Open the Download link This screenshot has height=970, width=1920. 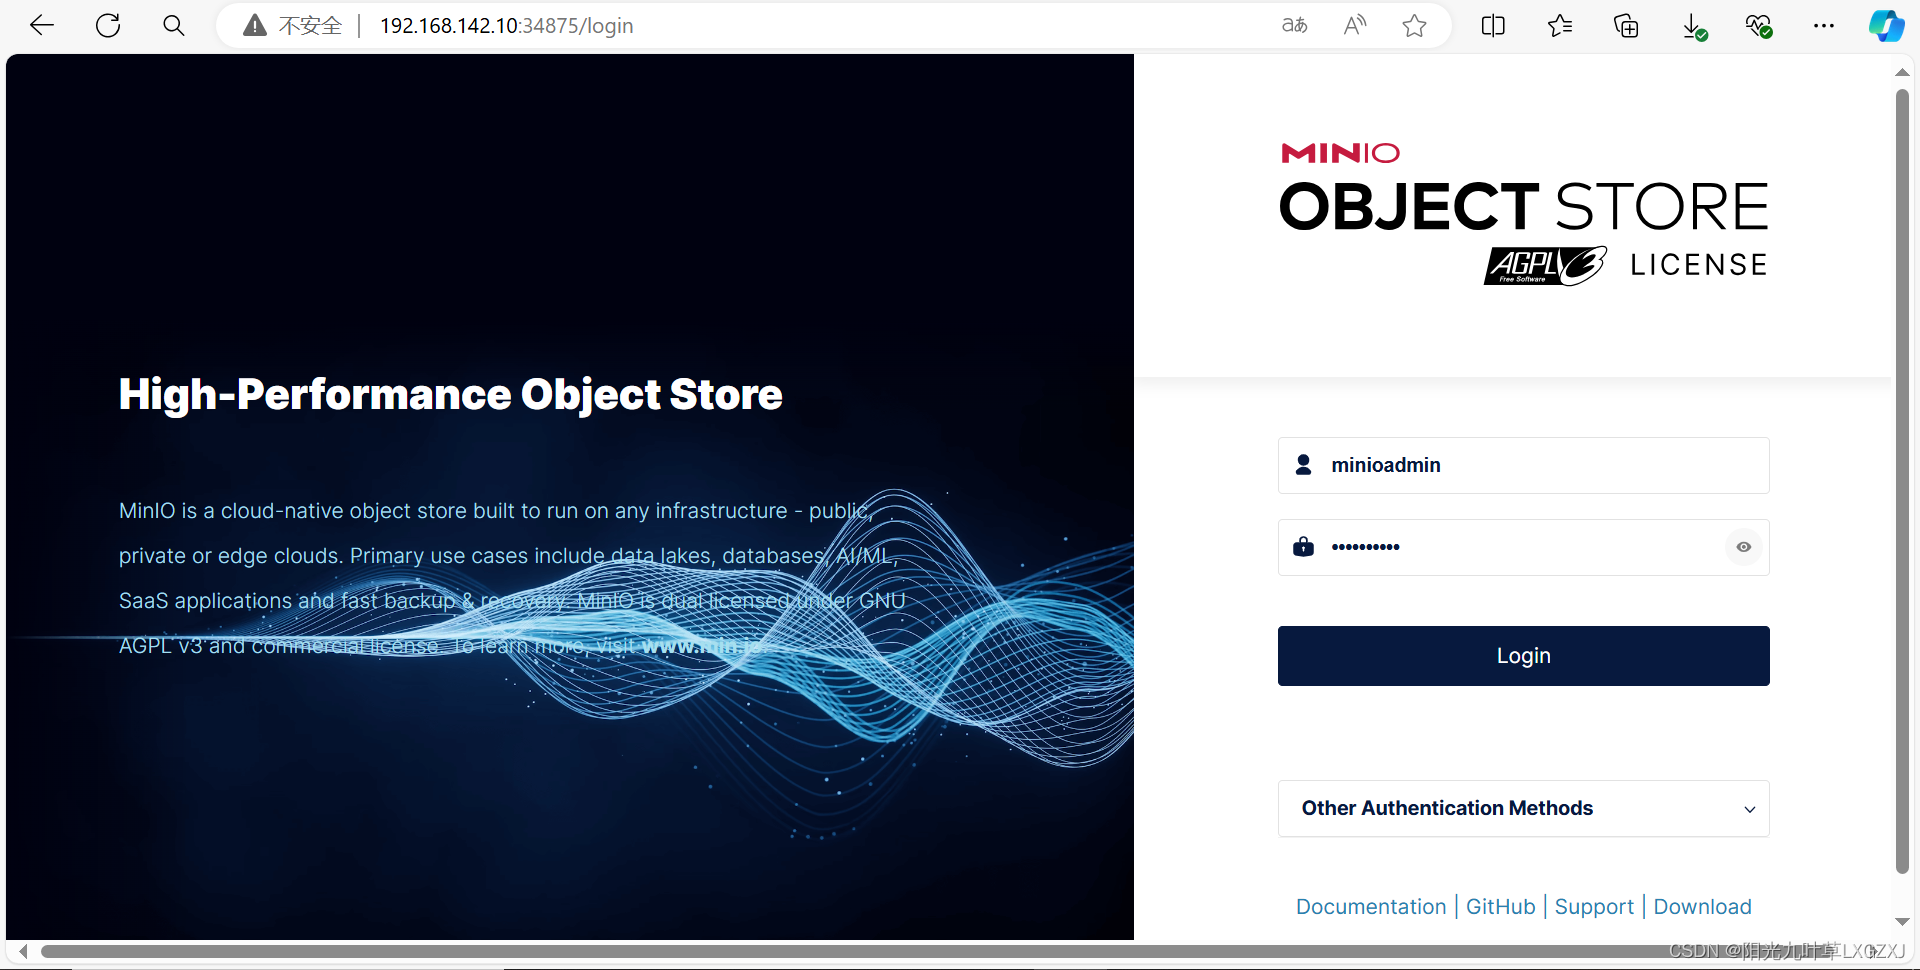(x=1702, y=907)
